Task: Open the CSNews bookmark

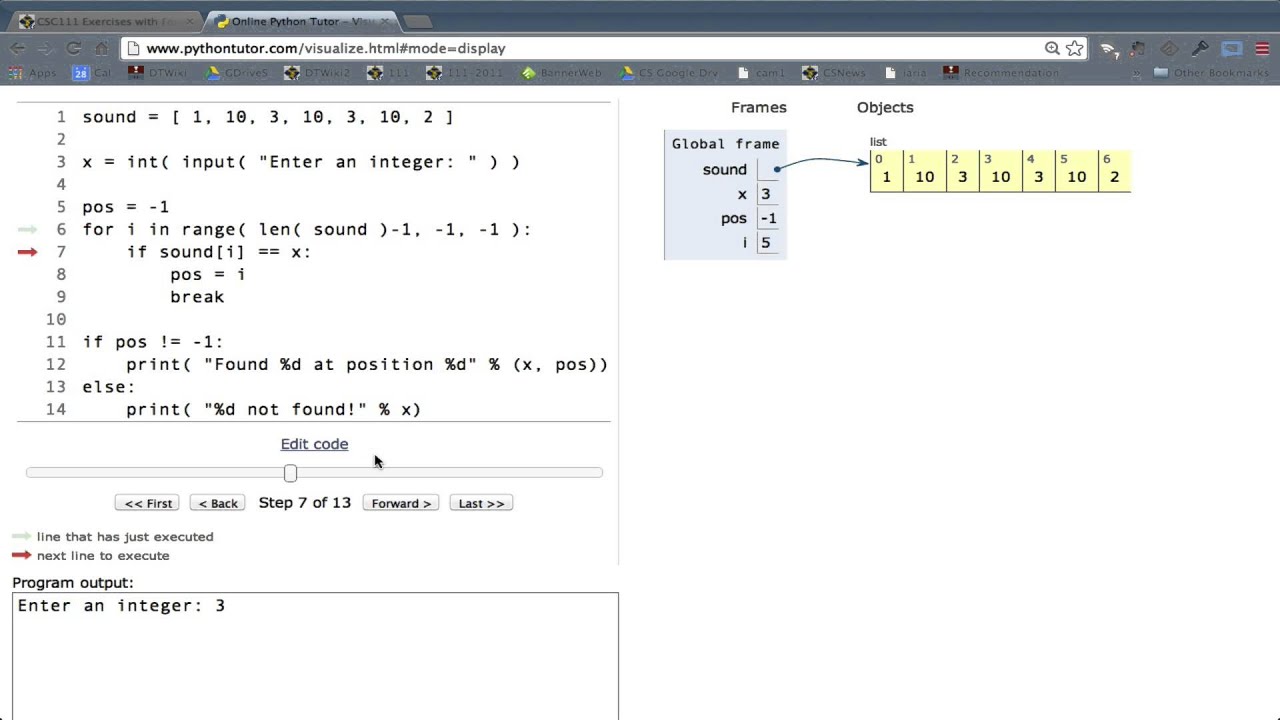Action: point(834,73)
